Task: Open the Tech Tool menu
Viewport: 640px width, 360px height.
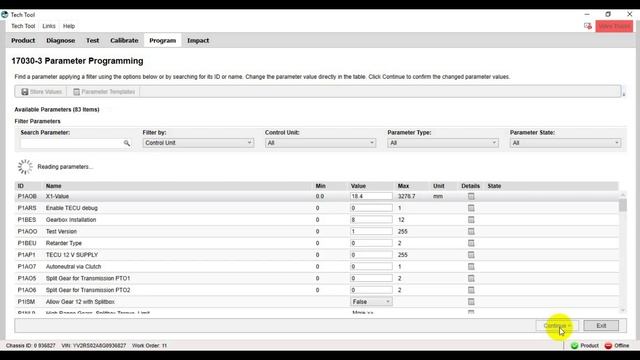Action: pyautogui.click(x=23, y=26)
